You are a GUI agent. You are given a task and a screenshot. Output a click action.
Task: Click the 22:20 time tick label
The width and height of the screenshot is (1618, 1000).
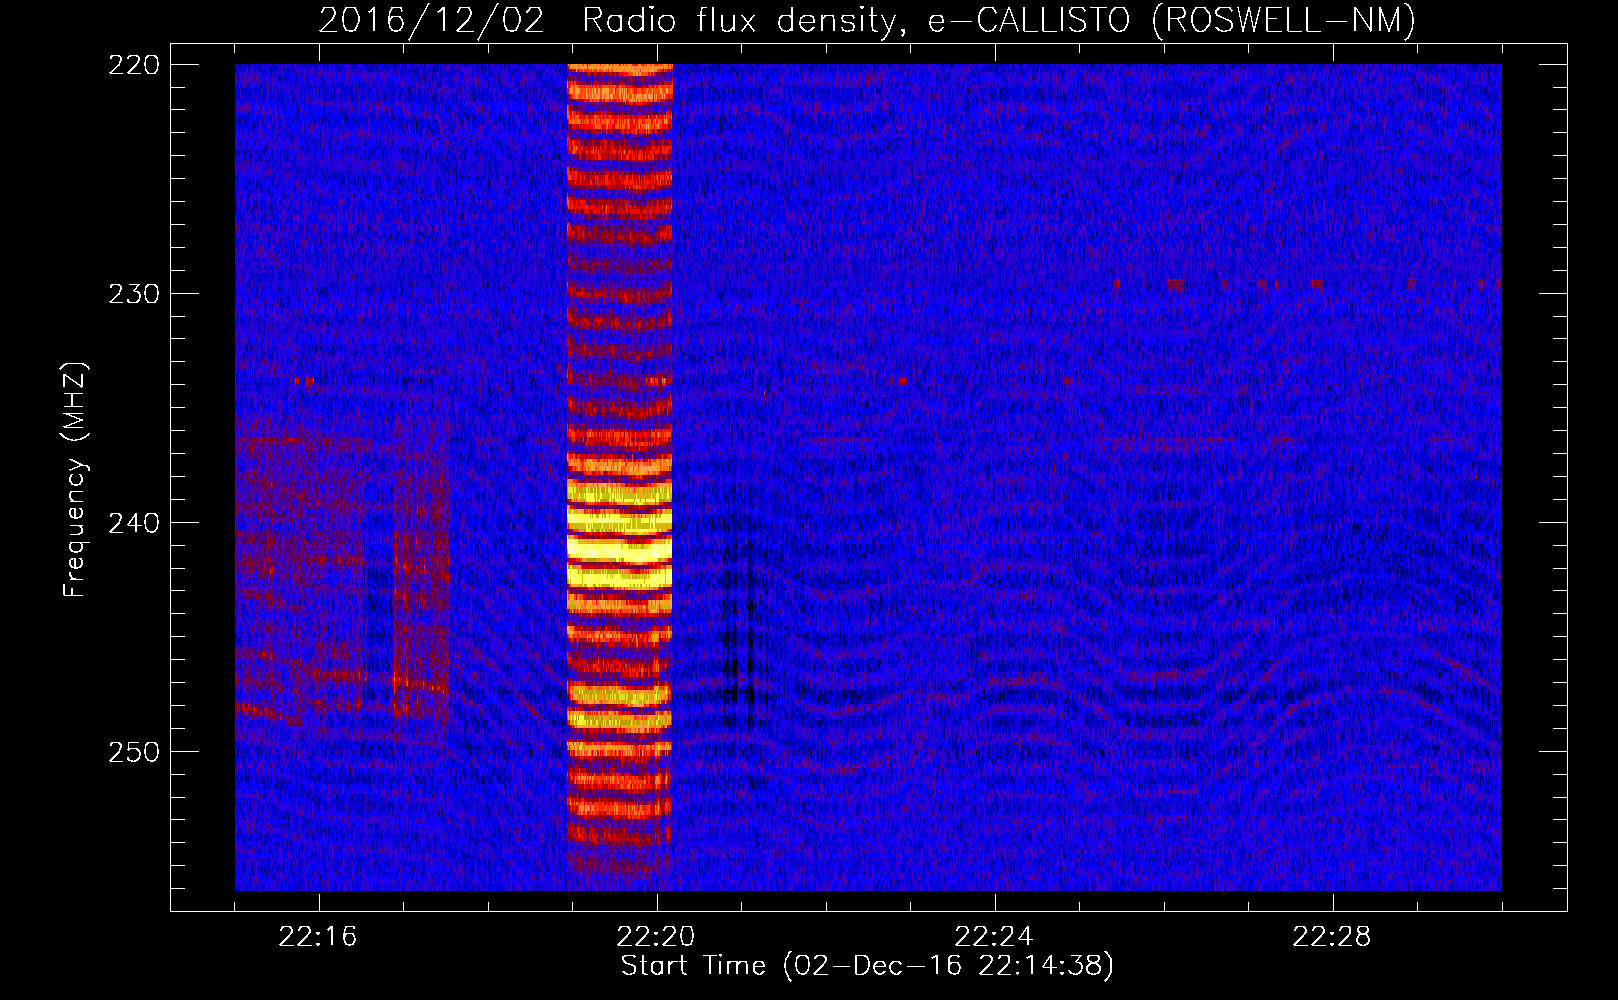tap(656, 937)
